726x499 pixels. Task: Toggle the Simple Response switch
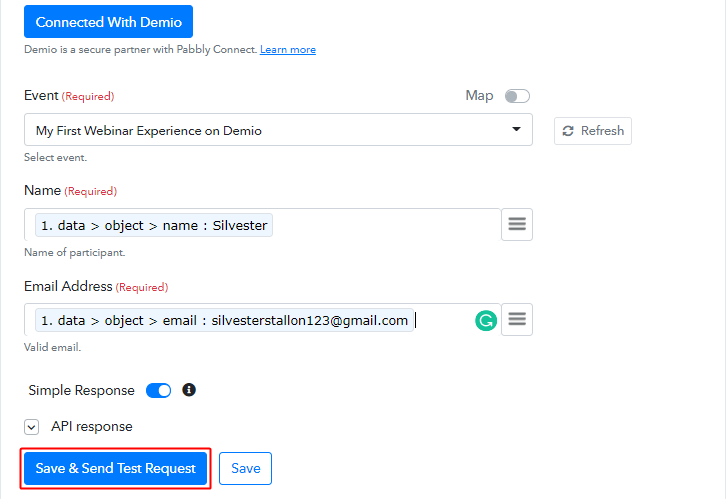158,391
